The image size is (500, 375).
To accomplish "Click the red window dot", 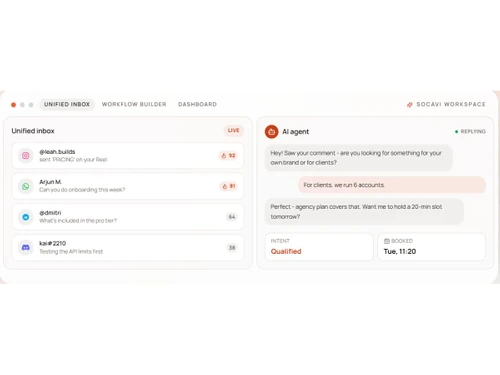I will tap(13, 105).
